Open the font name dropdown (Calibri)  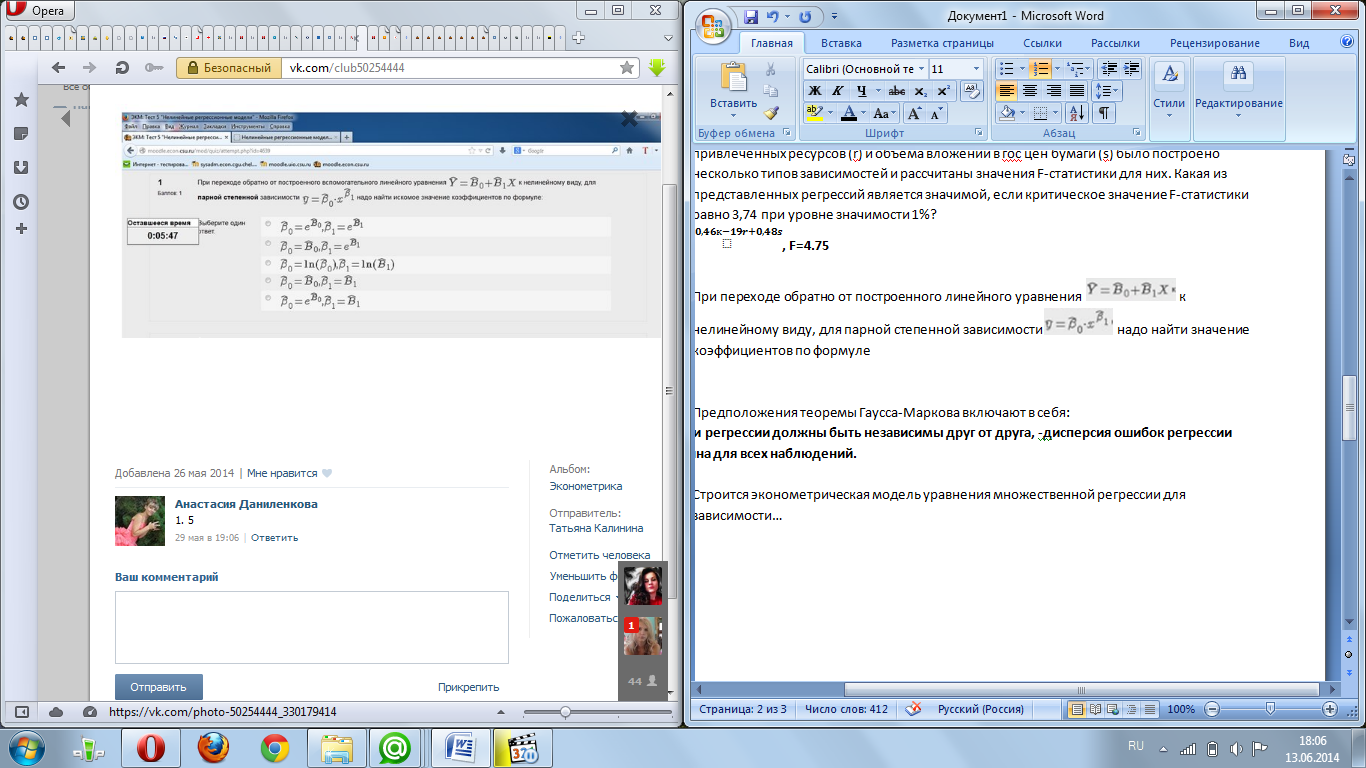[921, 69]
